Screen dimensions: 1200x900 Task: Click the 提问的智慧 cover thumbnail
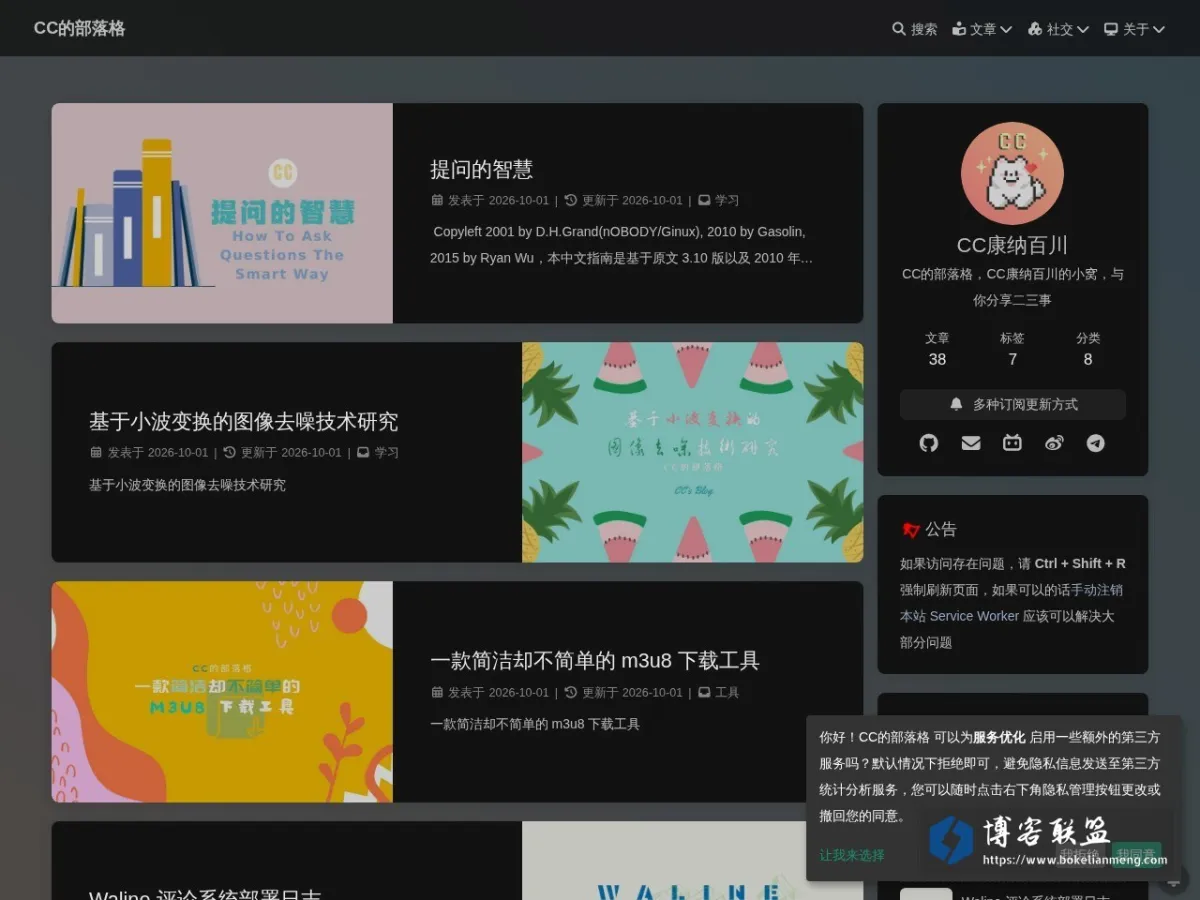coord(222,213)
